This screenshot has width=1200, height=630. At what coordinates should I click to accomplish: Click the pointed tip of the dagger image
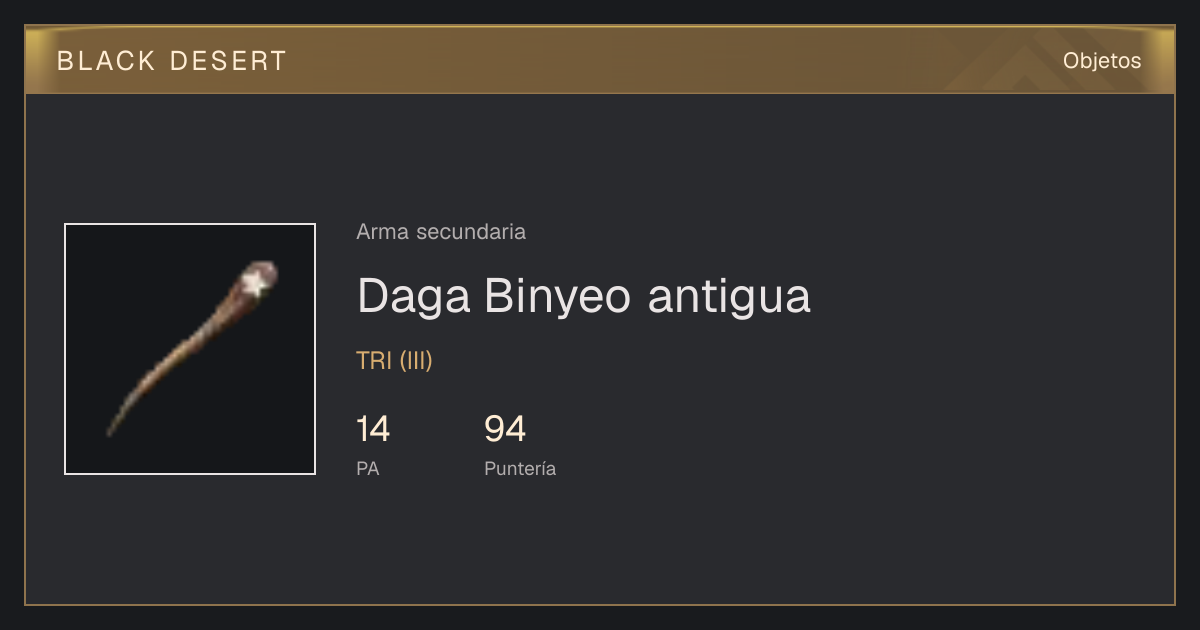coord(111,432)
